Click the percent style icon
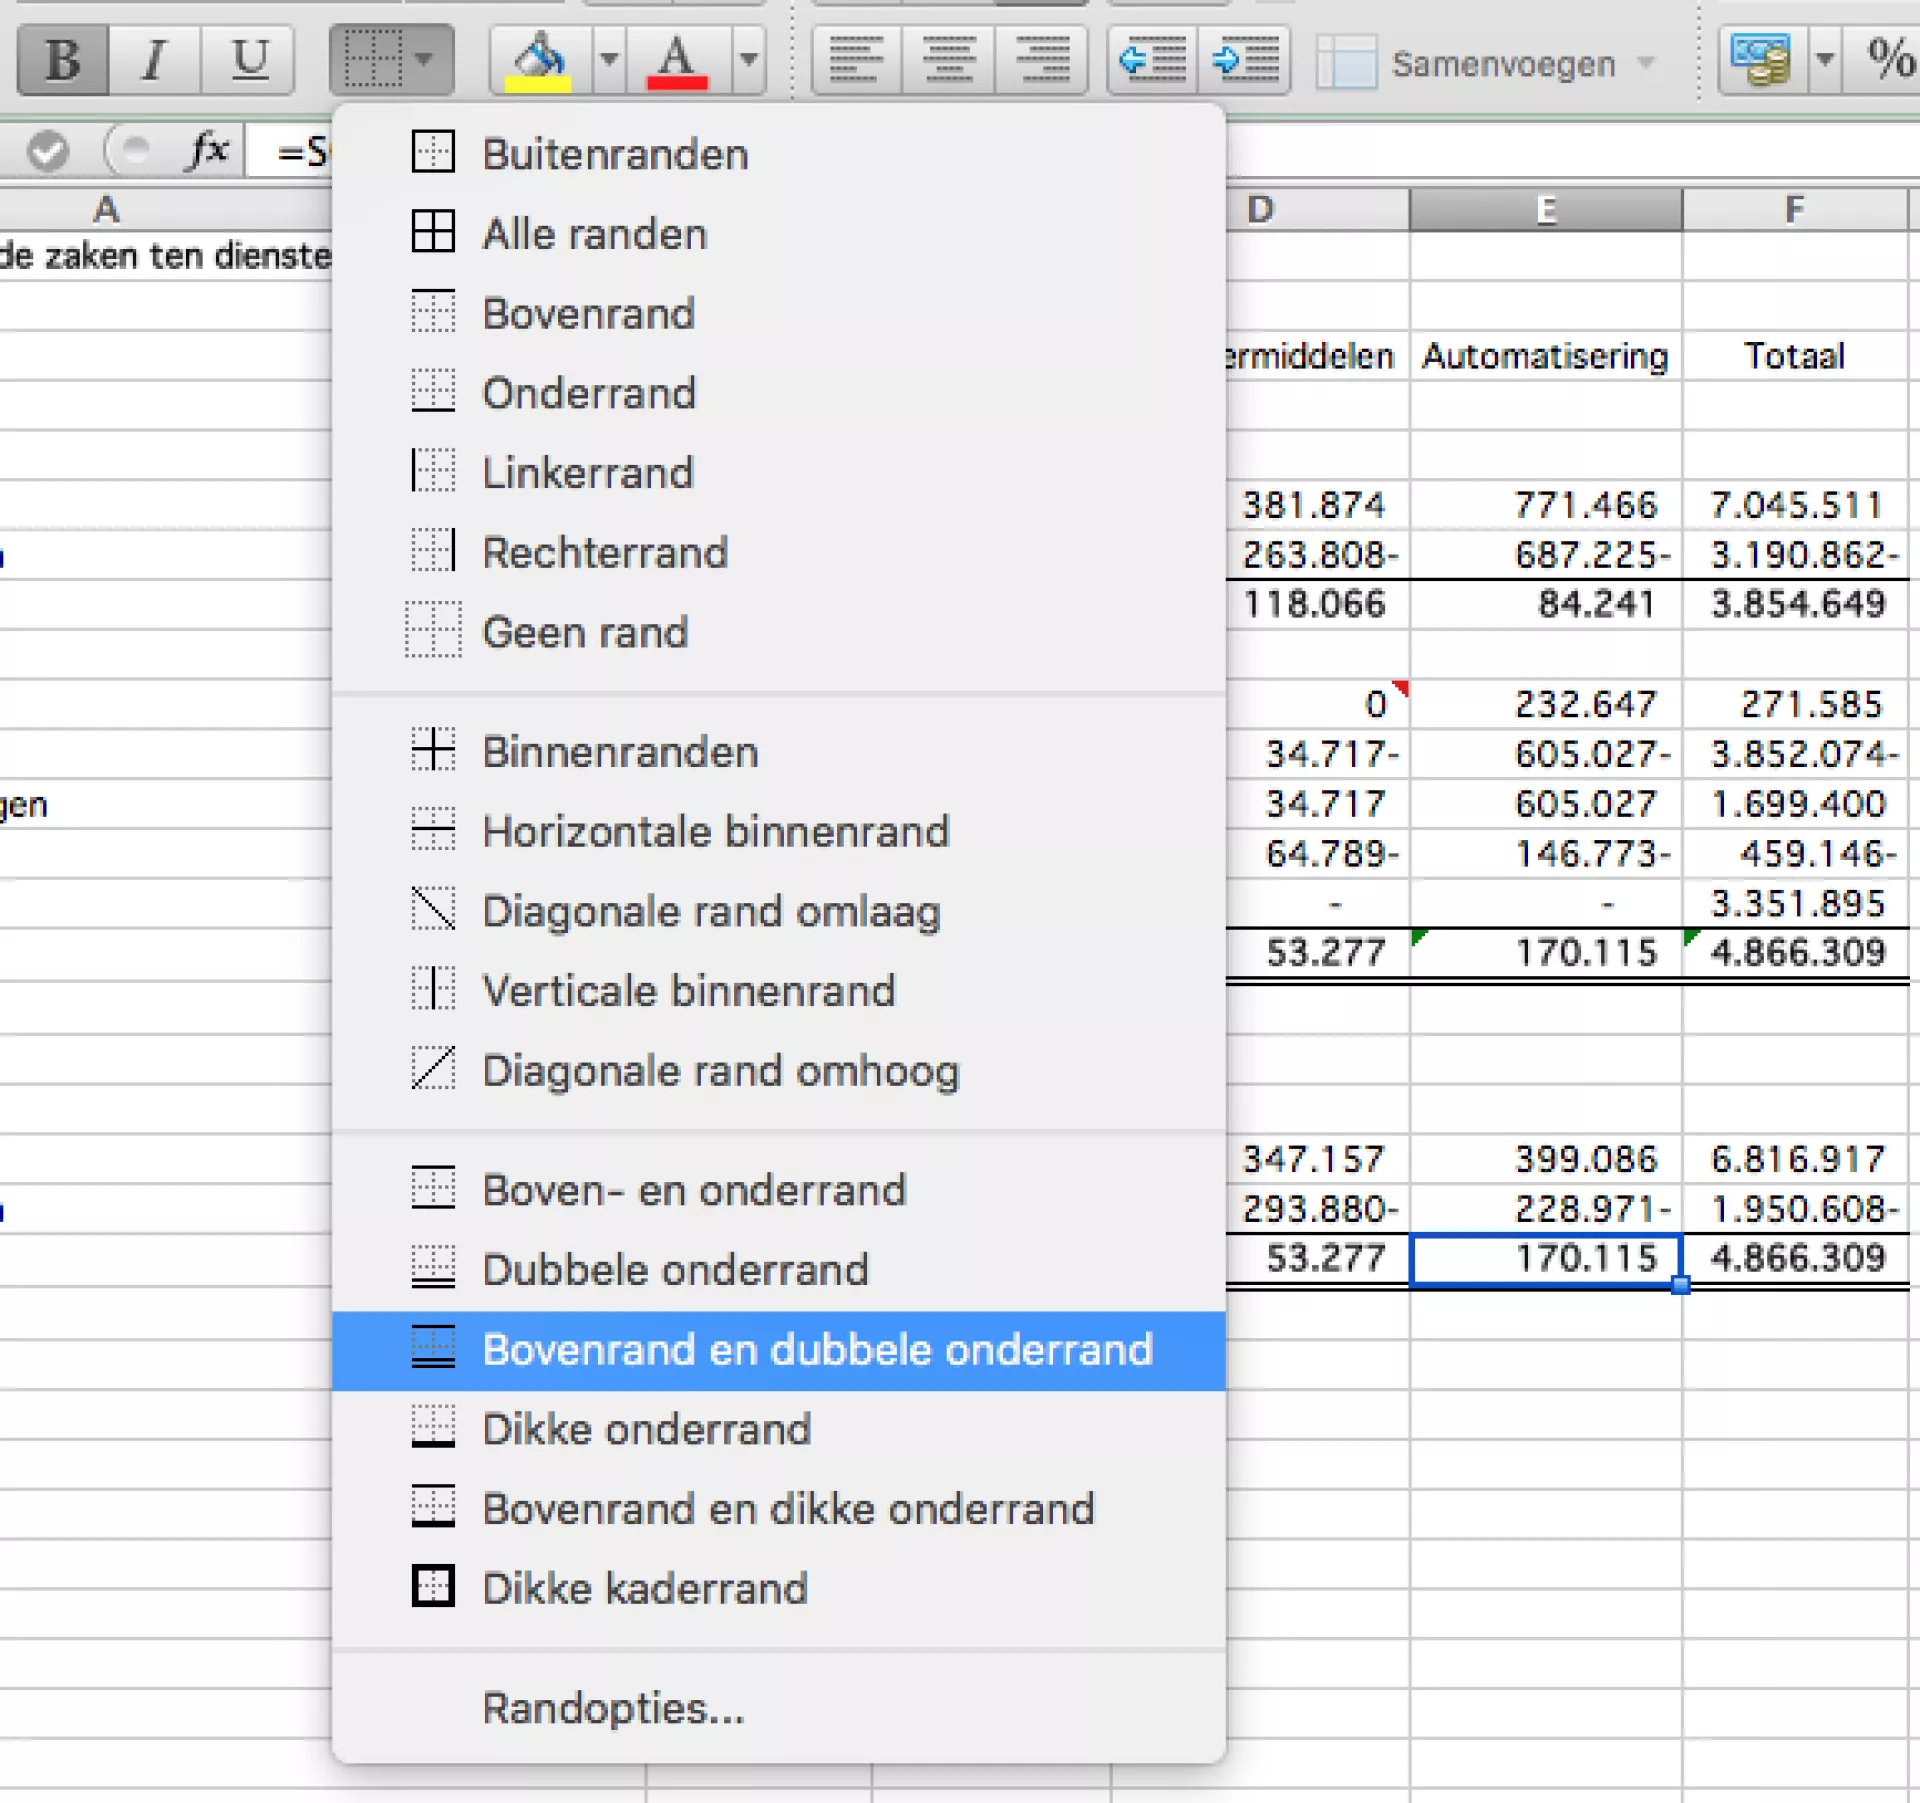Screen dimensions: 1920x1803 coord(1890,60)
